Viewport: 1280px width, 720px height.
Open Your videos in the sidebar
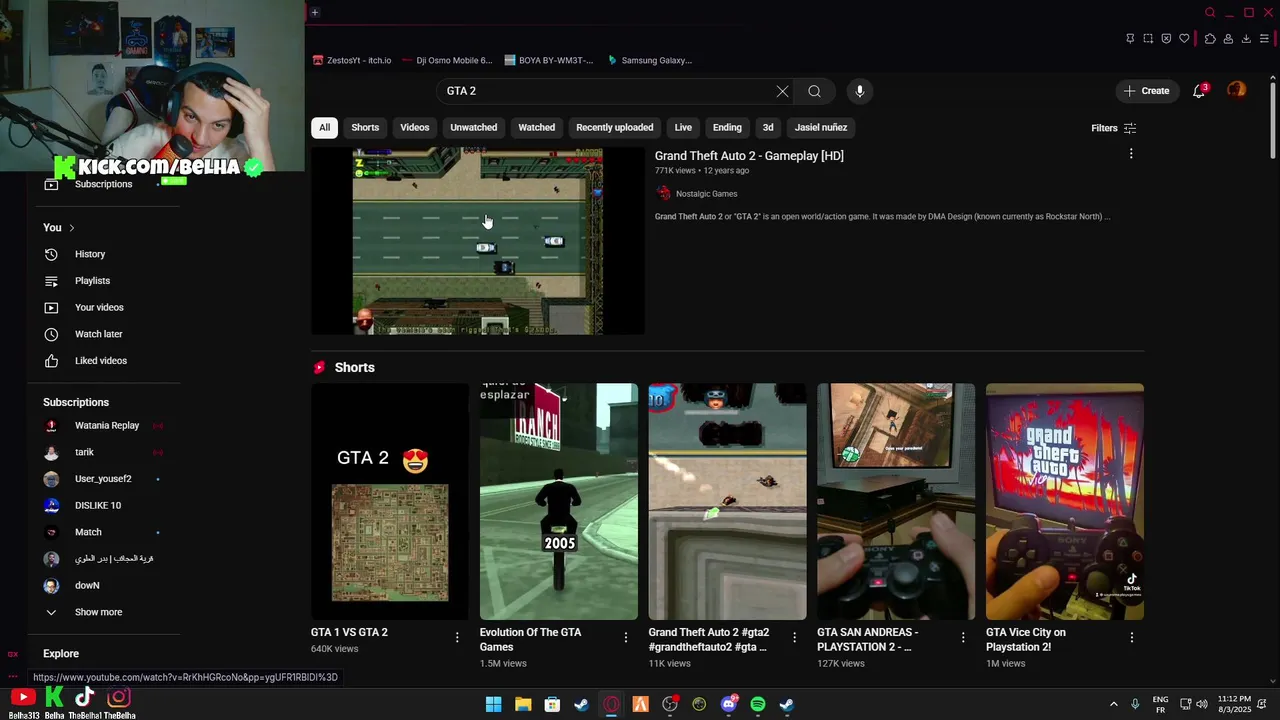pos(99,307)
